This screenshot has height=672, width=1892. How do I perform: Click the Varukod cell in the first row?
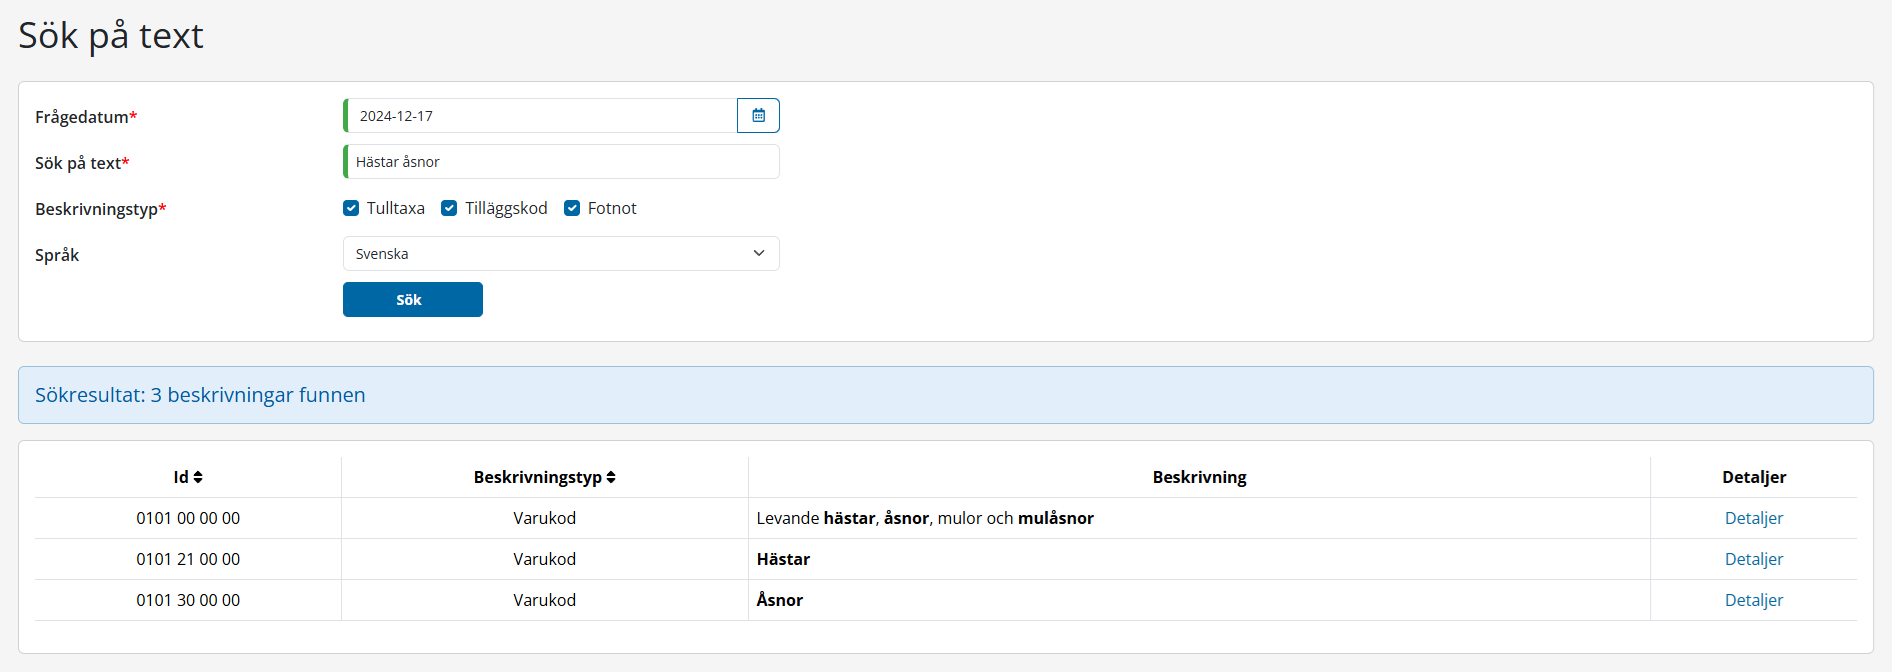(544, 518)
